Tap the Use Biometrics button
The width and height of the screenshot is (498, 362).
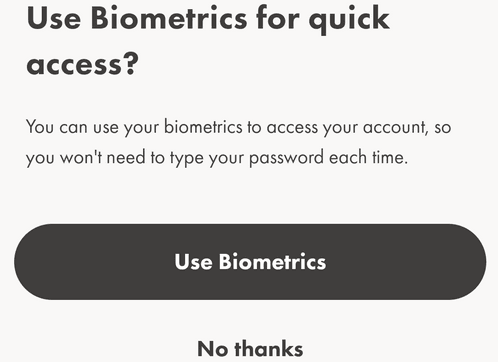click(x=250, y=262)
